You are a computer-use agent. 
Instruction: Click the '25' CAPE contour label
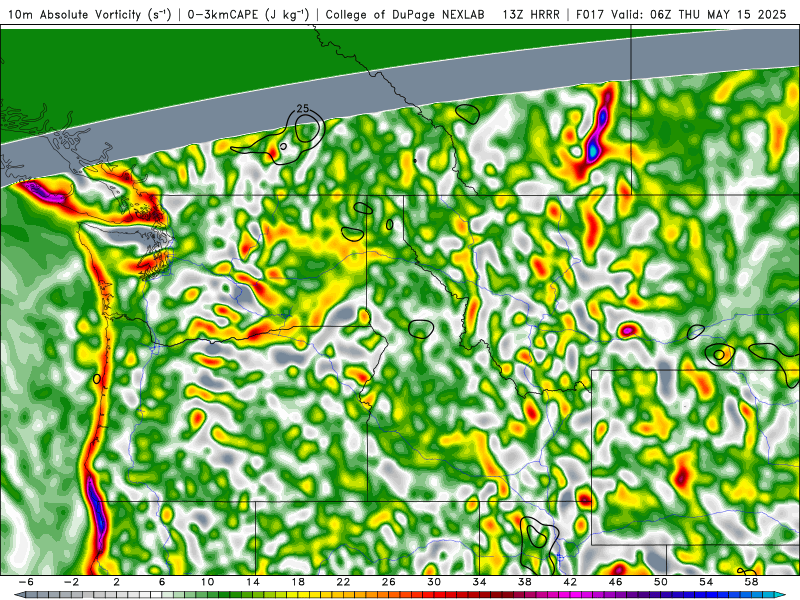click(x=303, y=108)
